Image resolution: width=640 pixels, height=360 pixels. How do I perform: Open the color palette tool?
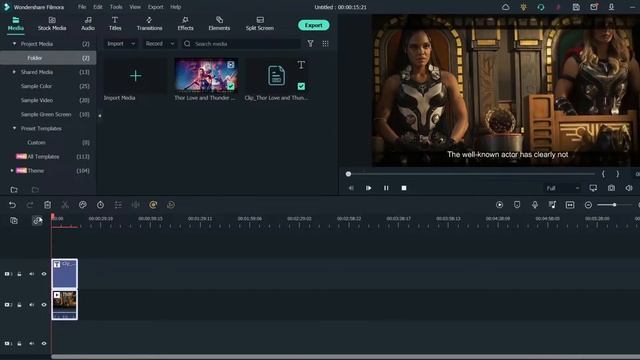click(82, 205)
